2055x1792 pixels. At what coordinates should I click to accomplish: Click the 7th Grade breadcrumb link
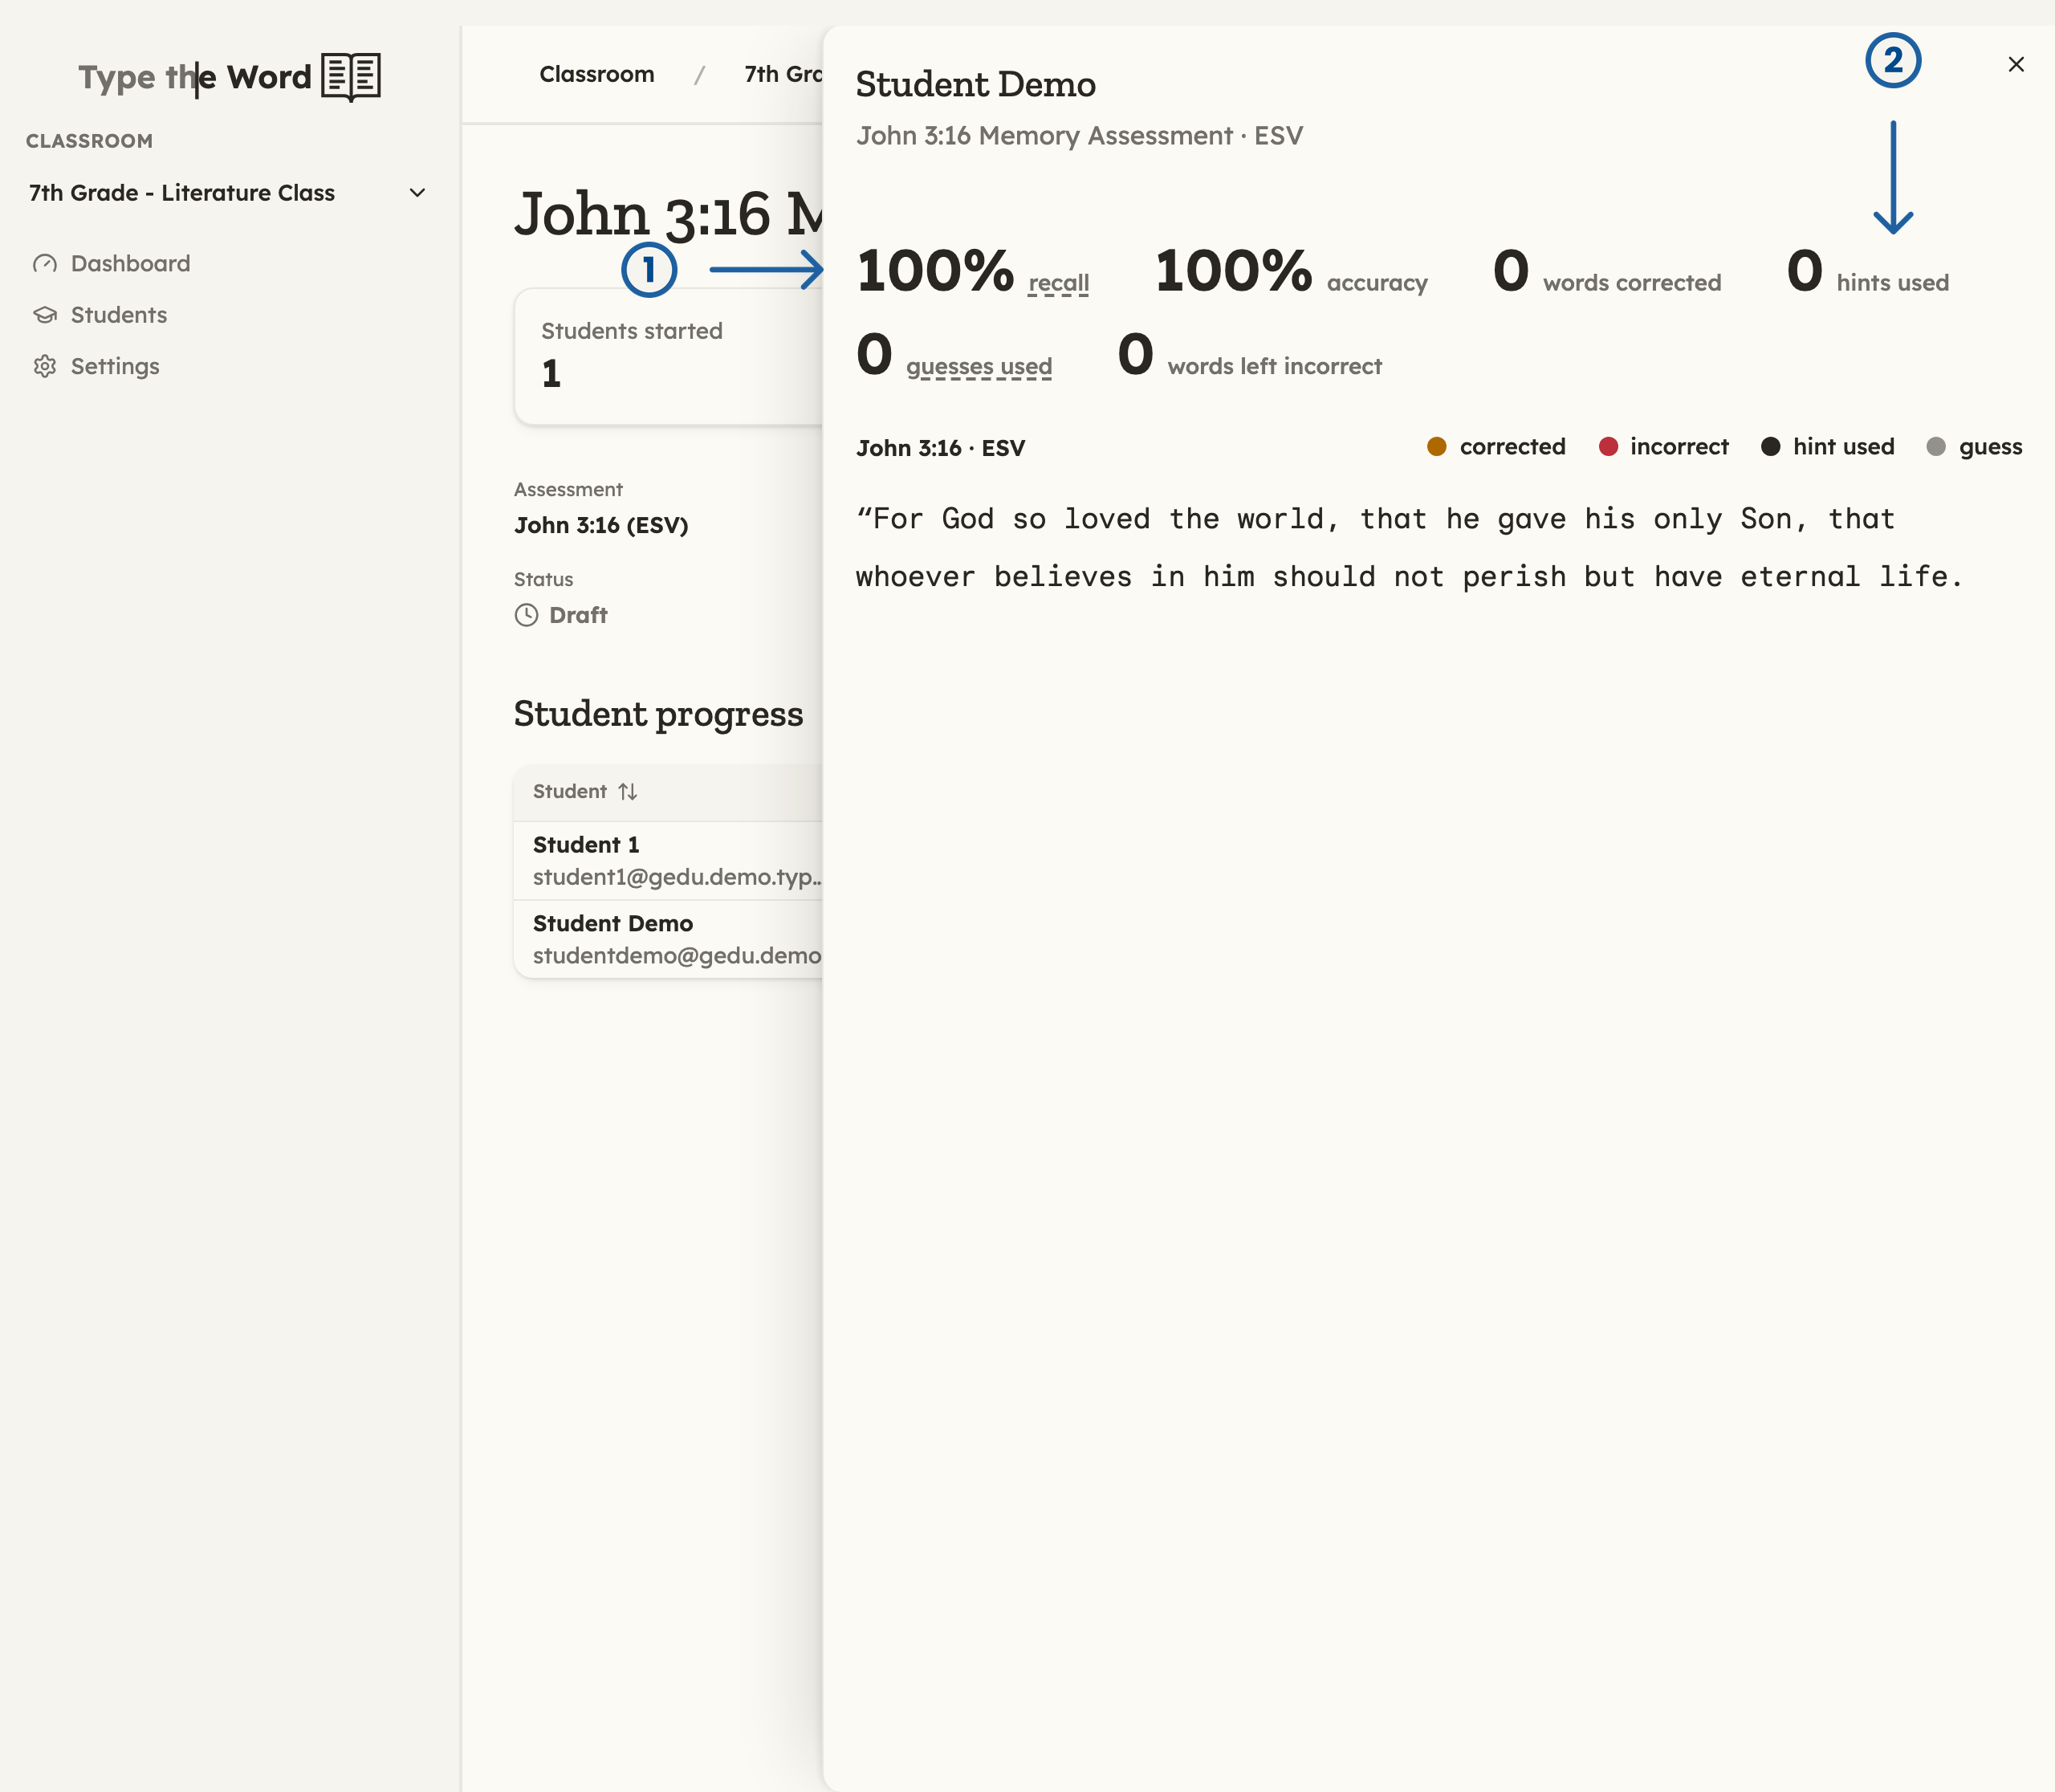tap(783, 74)
